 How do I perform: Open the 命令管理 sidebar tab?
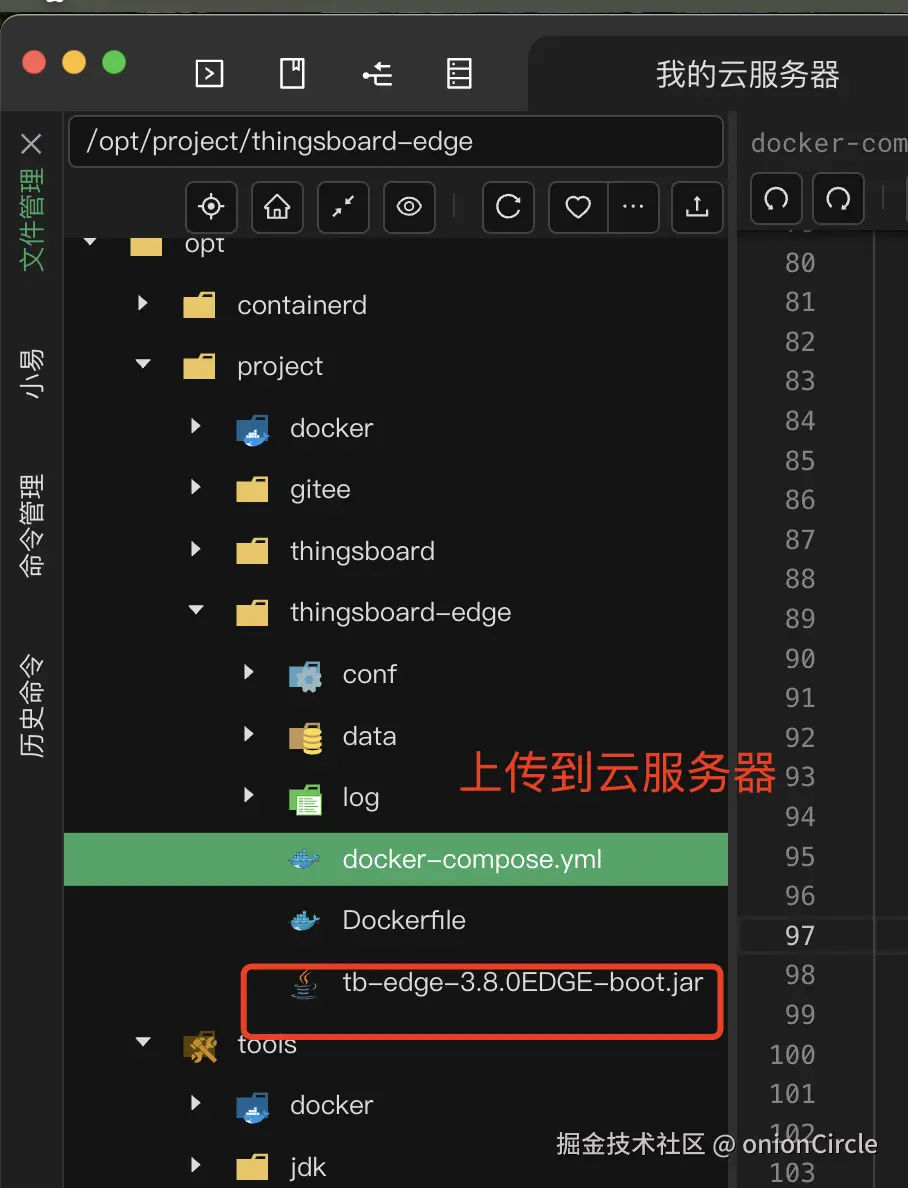point(32,526)
